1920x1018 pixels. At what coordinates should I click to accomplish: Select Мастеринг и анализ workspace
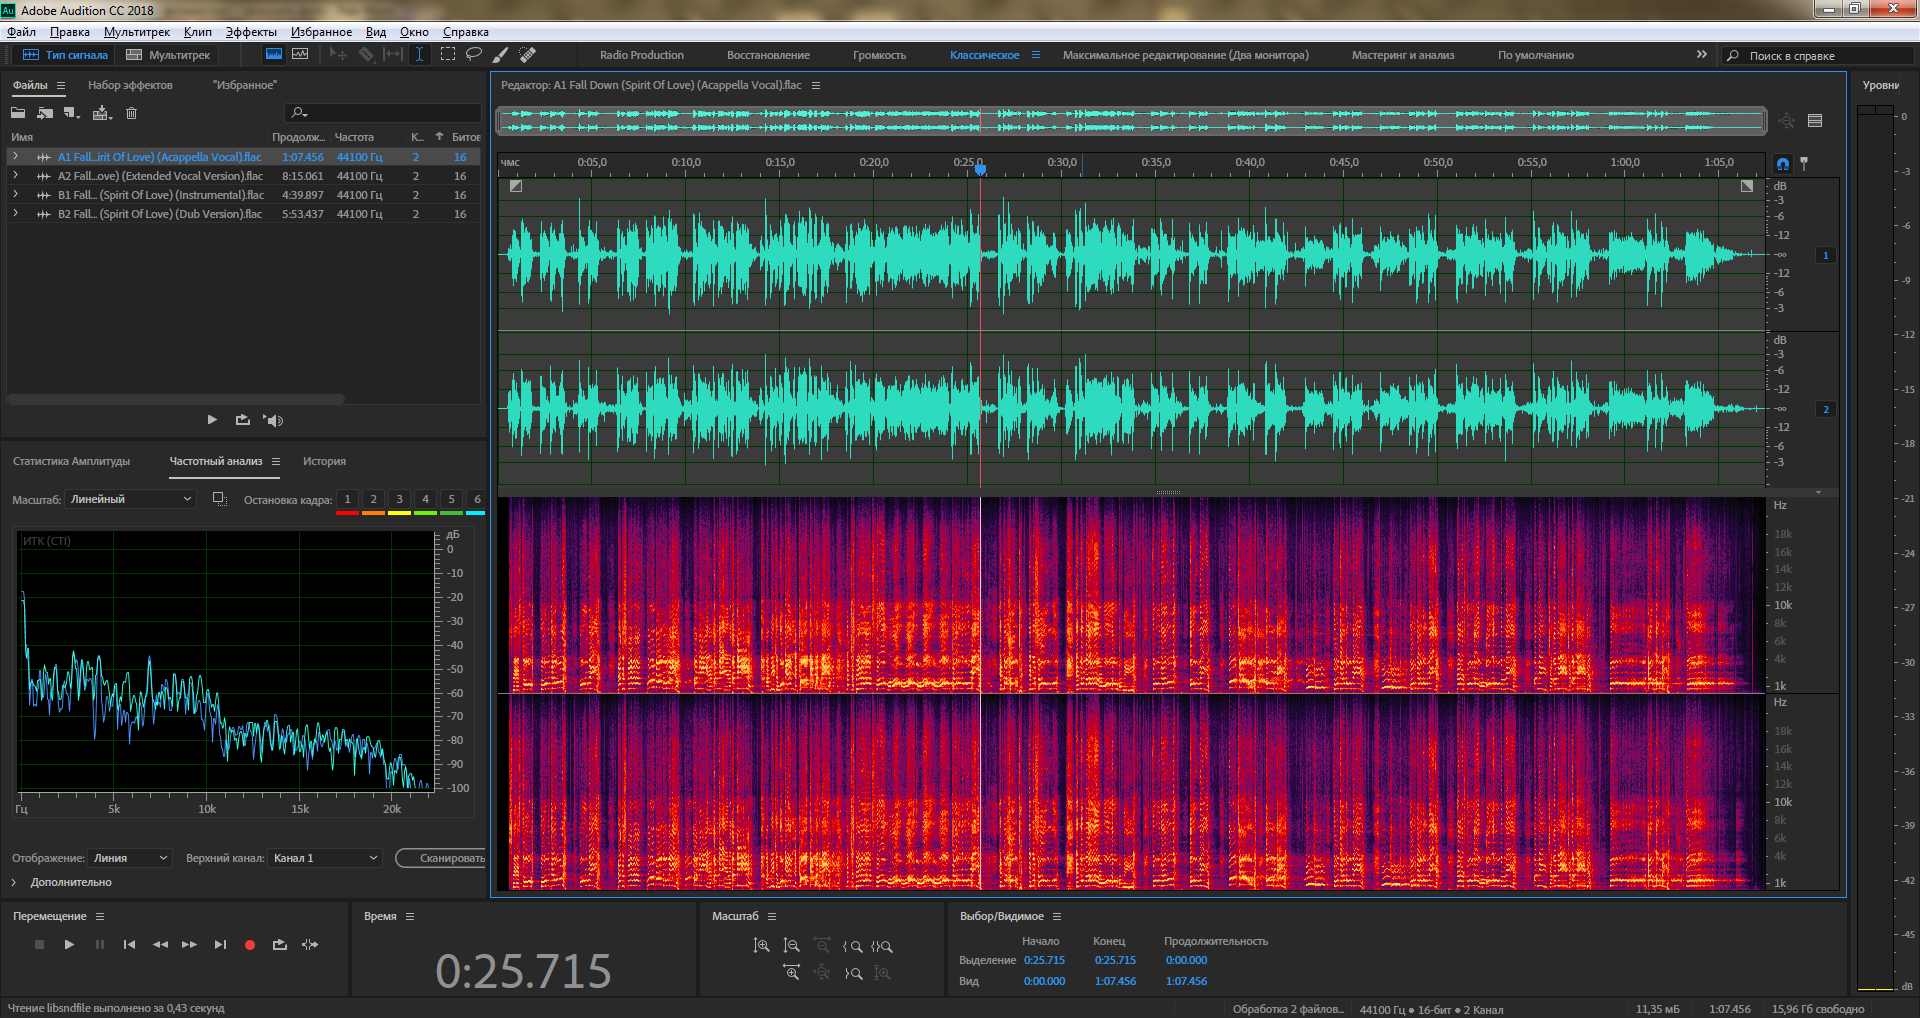tap(1403, 55)
